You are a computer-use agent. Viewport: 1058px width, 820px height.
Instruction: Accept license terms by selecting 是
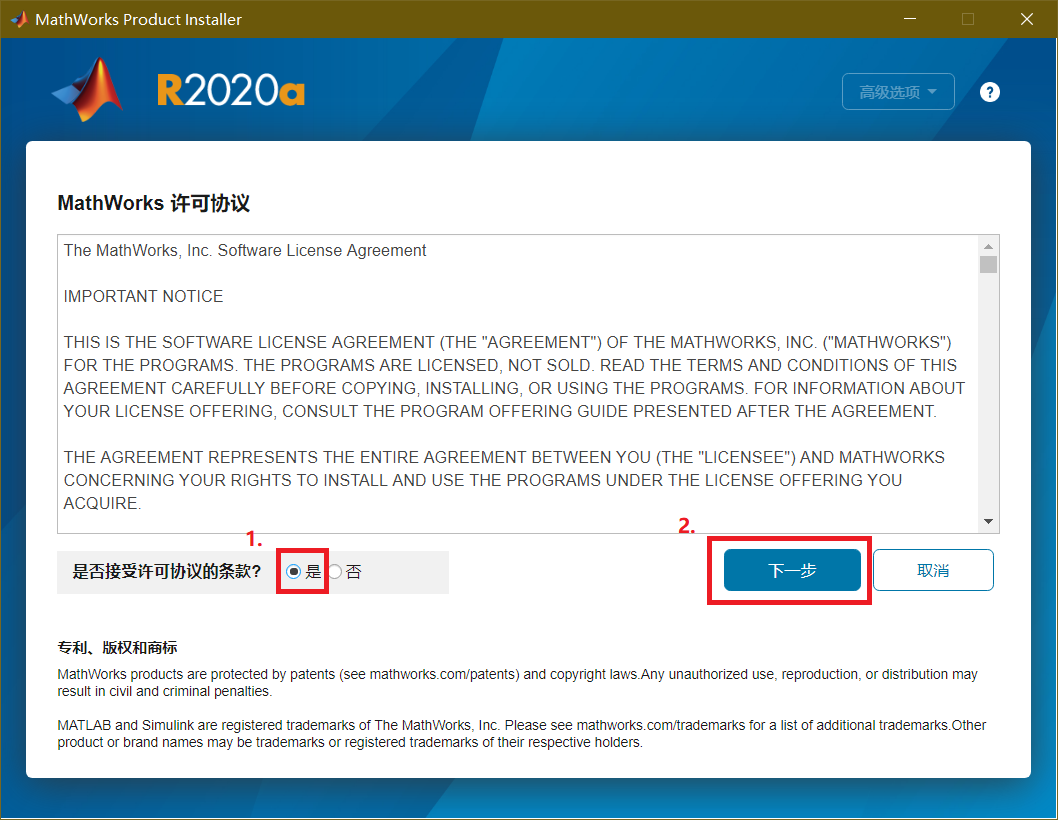(294, 572)
